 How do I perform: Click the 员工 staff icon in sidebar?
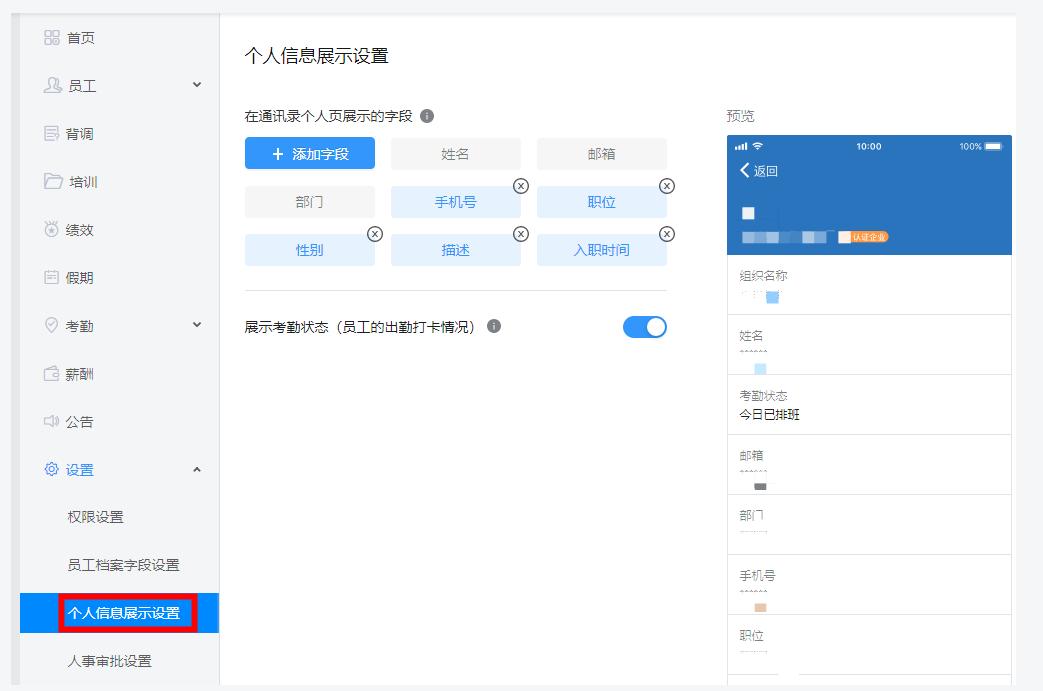tap(55, 86)
